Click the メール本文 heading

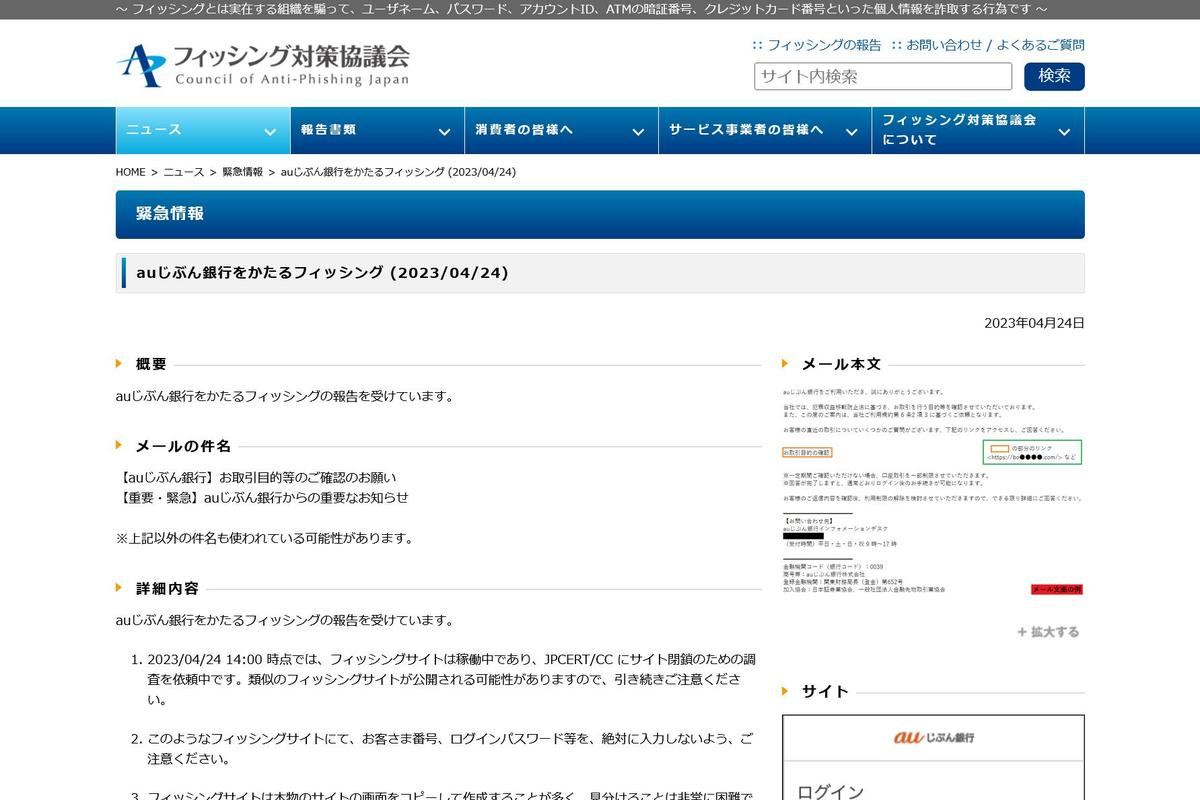[841, 364]
